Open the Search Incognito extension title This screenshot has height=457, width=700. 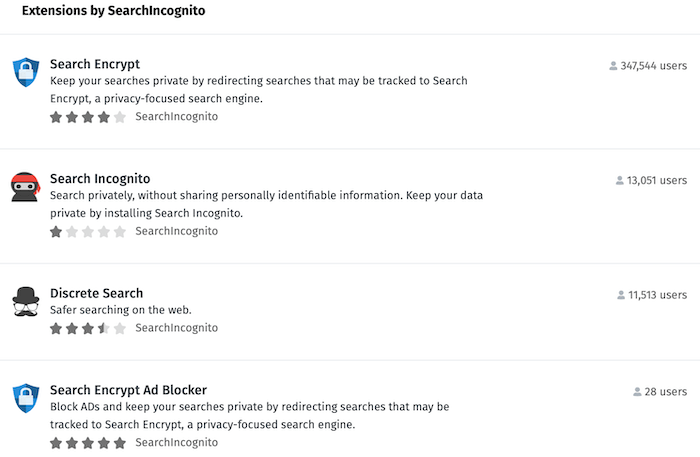tap(100, 179)
